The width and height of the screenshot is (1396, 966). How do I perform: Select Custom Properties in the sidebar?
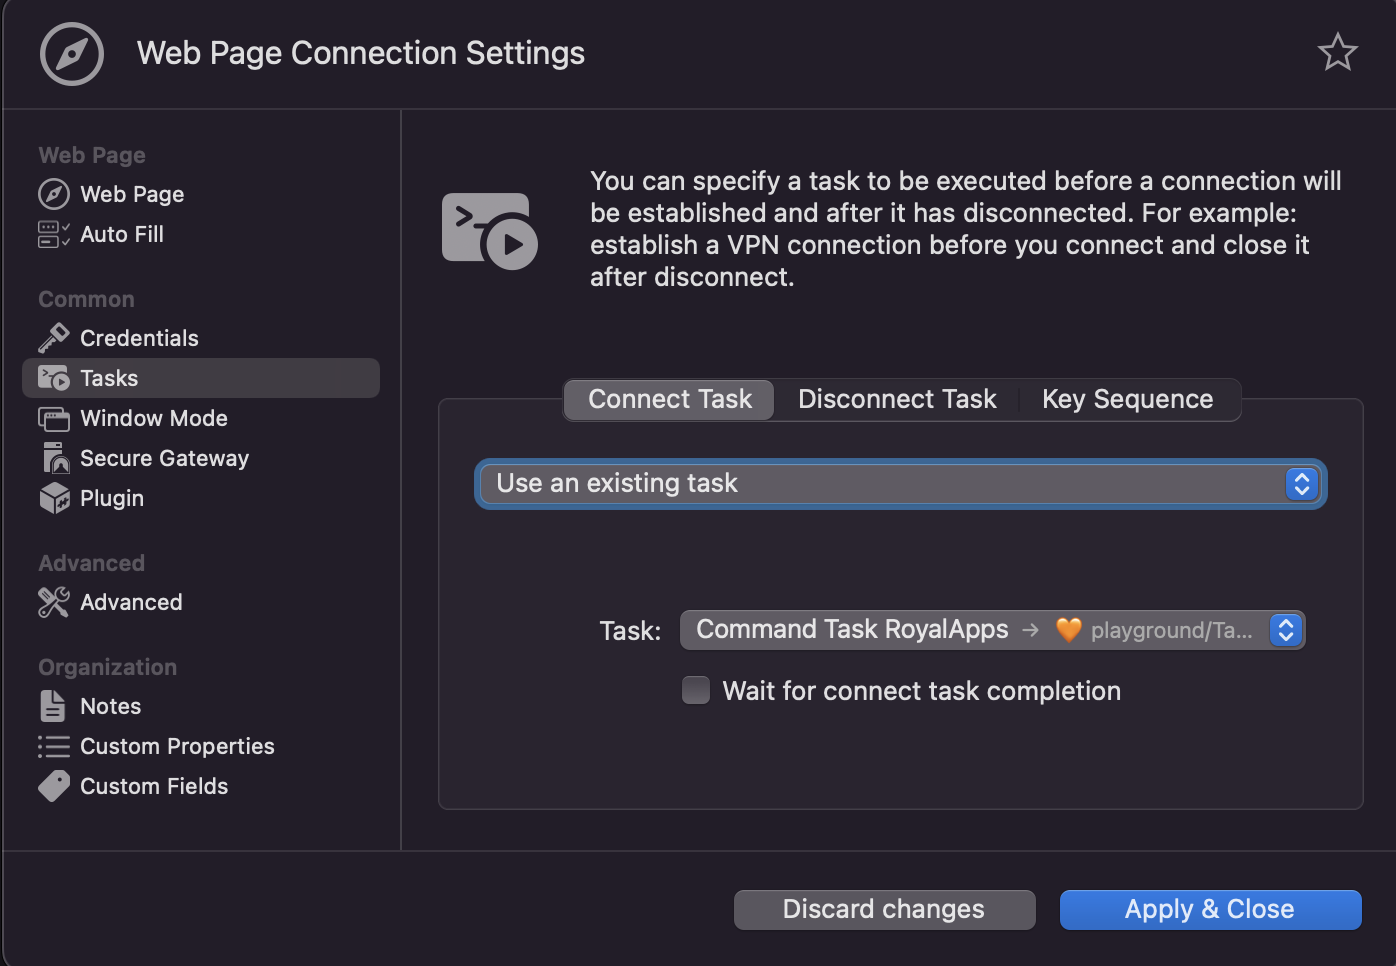pos(177,746)
